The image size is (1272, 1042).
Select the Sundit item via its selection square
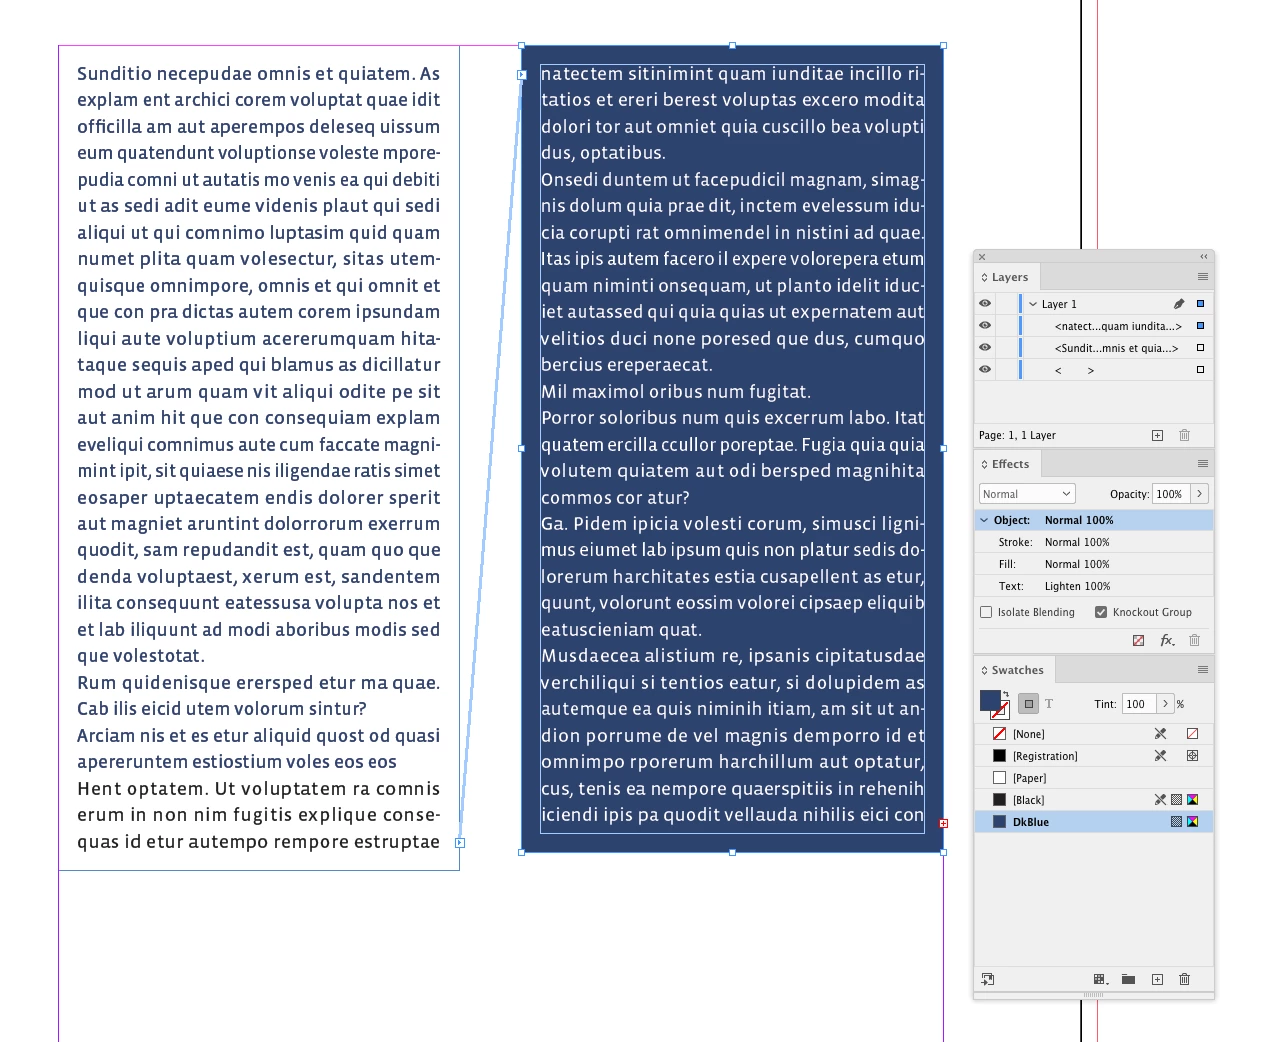click(x=1200, y=348)
